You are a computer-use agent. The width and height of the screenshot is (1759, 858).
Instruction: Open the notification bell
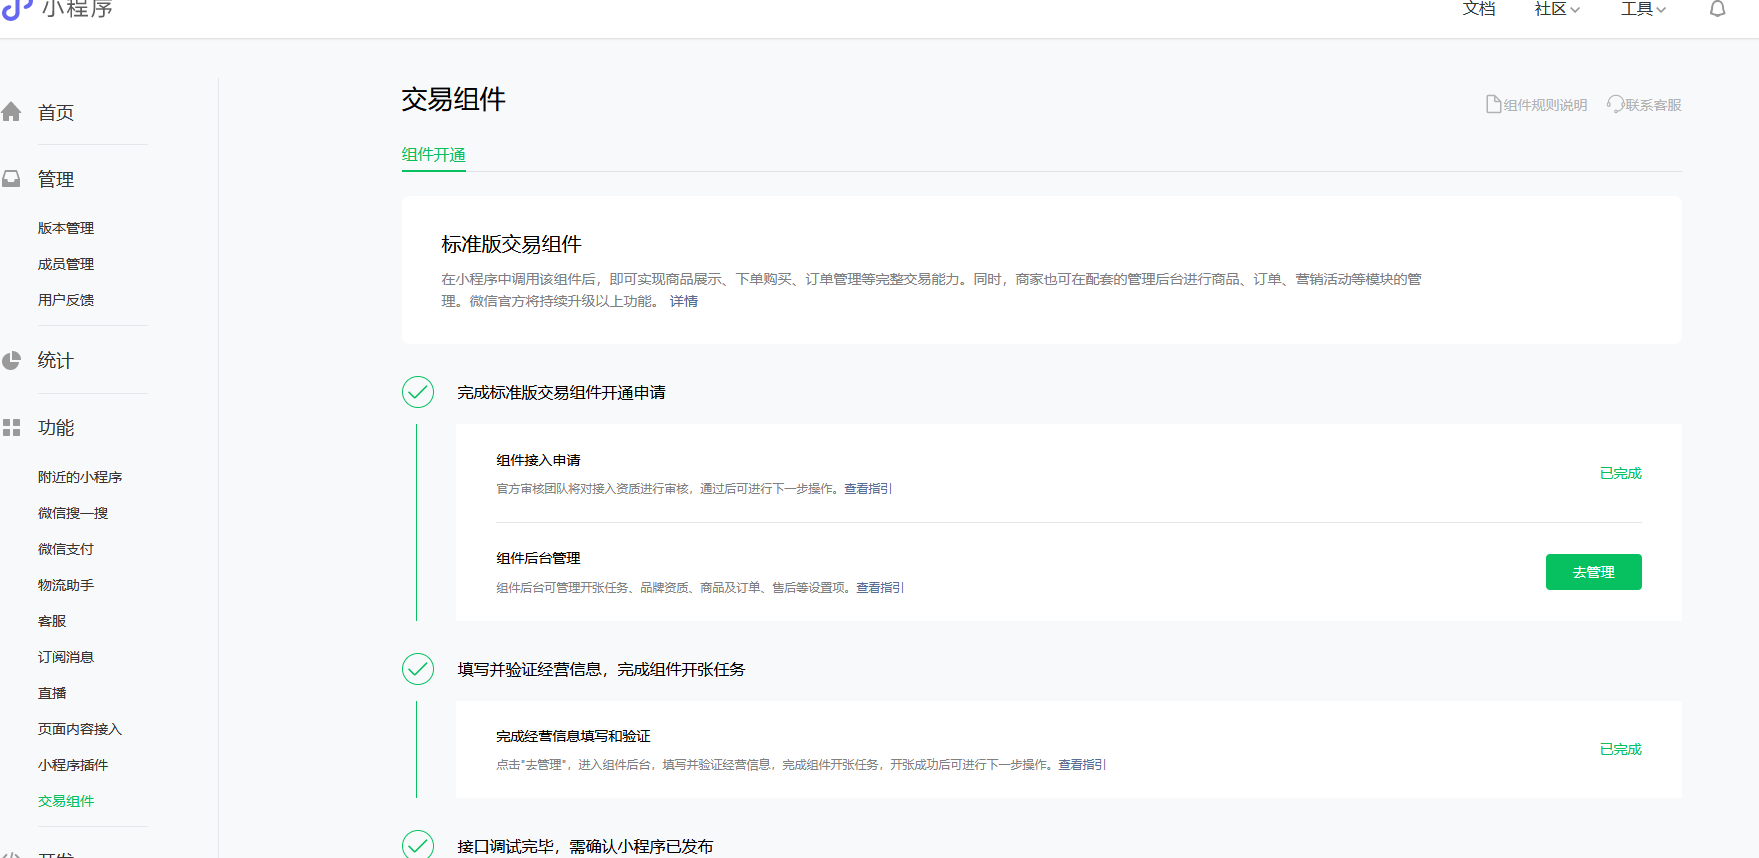1717,9
